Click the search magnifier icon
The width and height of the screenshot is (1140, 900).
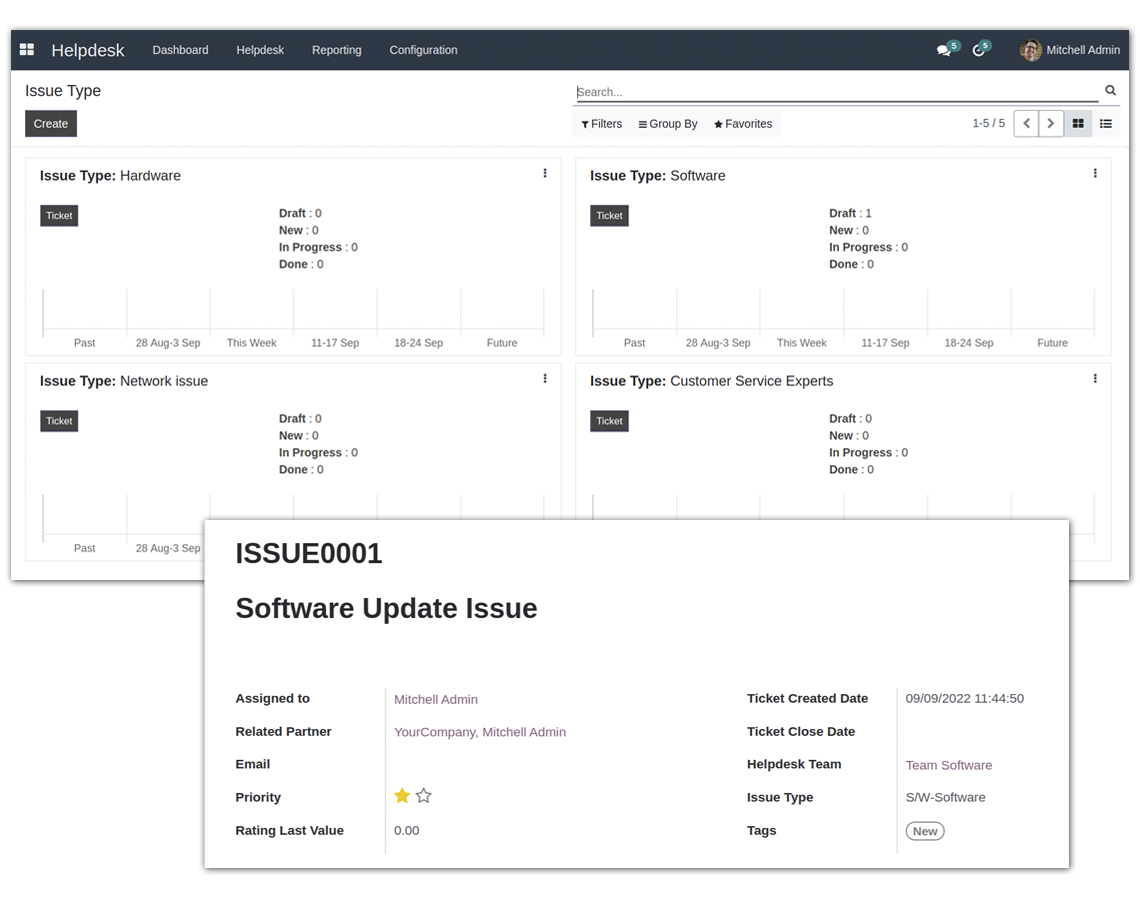(1110, 91)
